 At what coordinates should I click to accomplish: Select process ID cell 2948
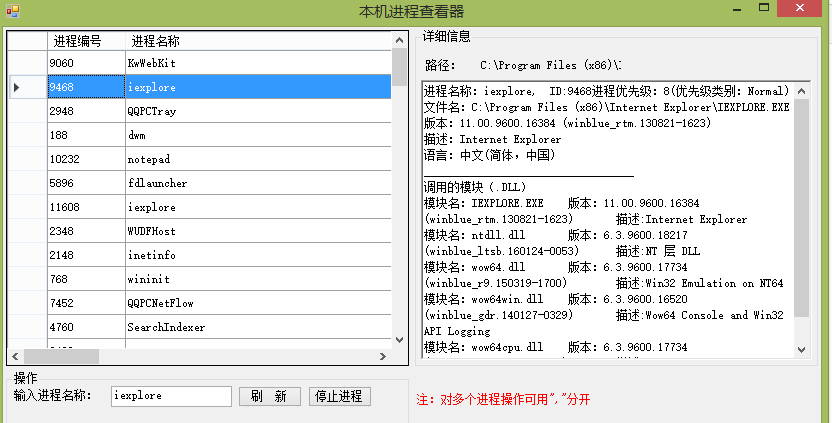tap(86, 111)
